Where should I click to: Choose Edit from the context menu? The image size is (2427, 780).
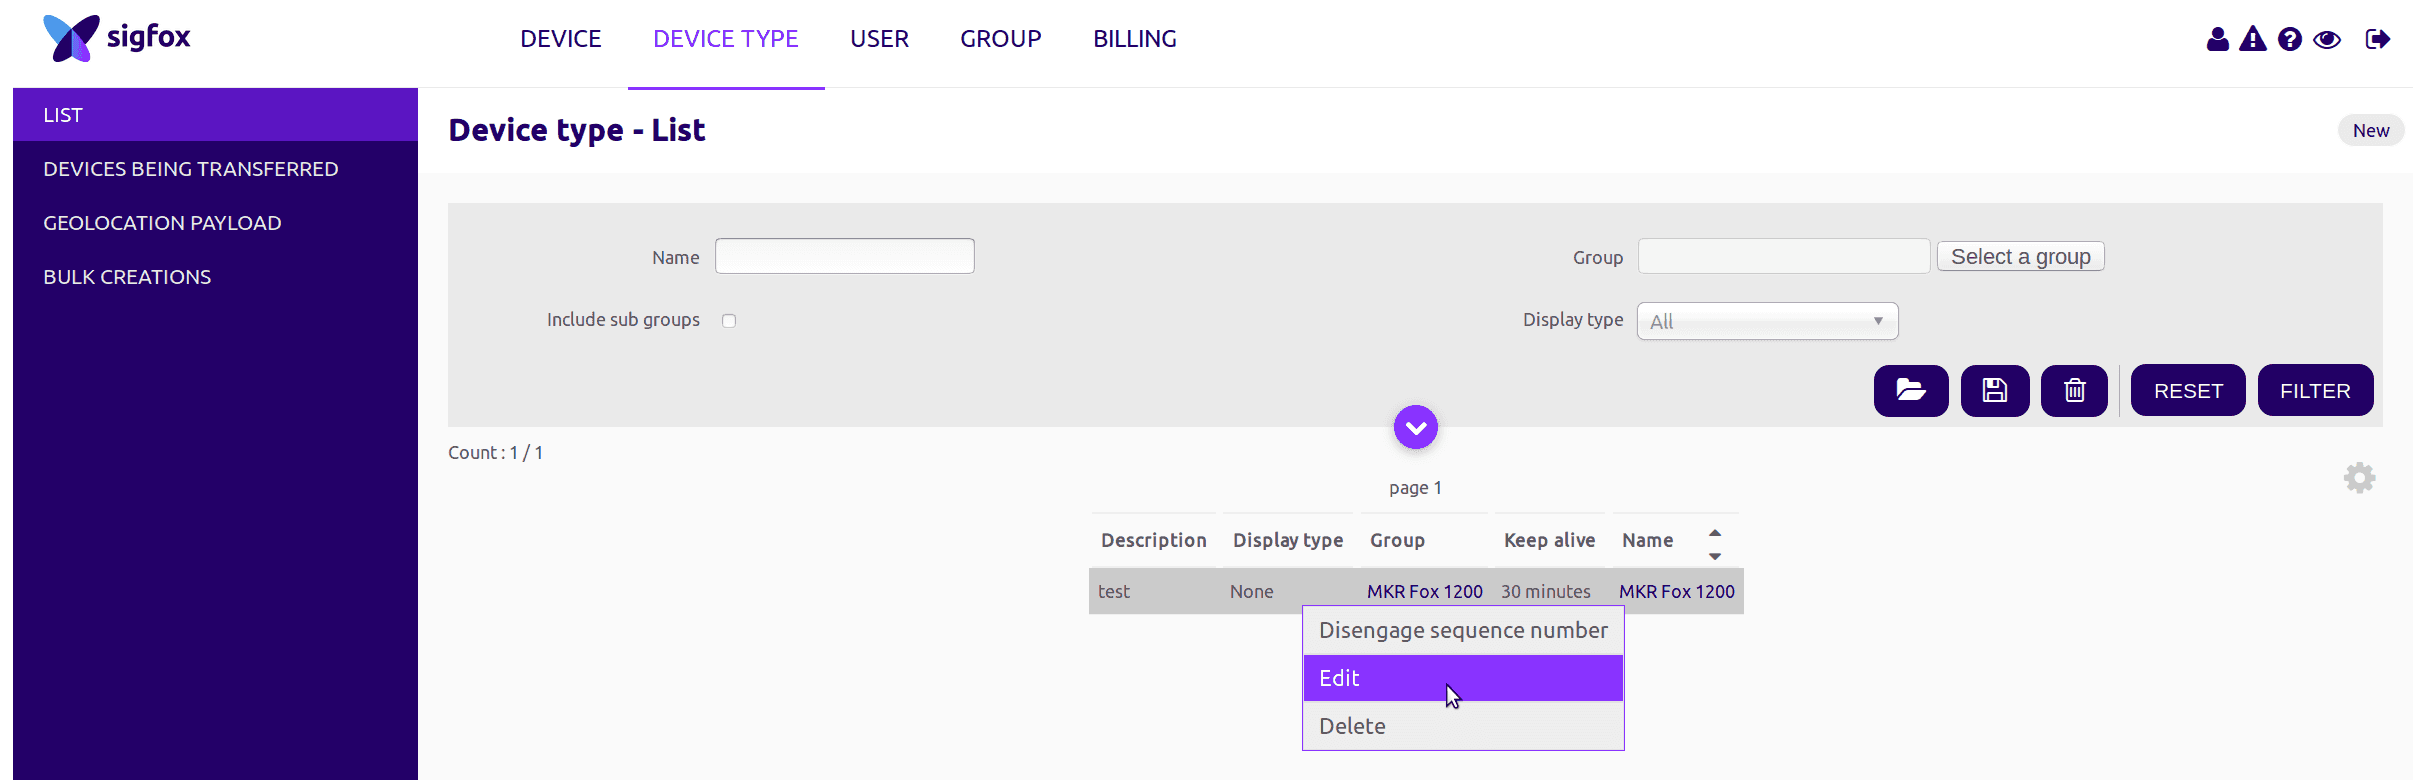click(1462, 678)
